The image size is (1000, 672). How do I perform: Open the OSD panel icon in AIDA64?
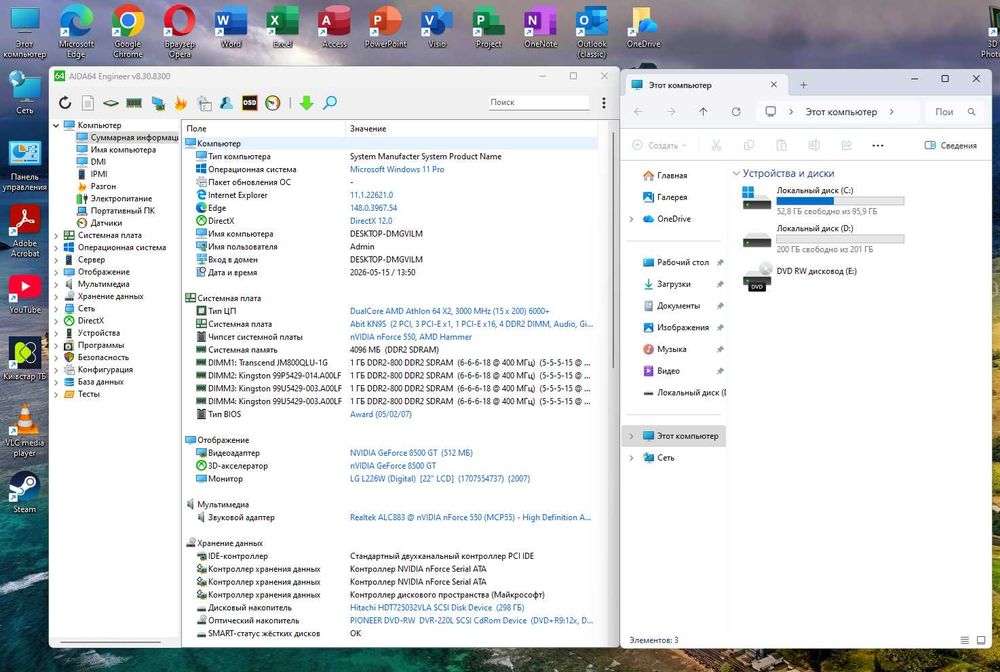pyautogui.click(x=249, y=103)
